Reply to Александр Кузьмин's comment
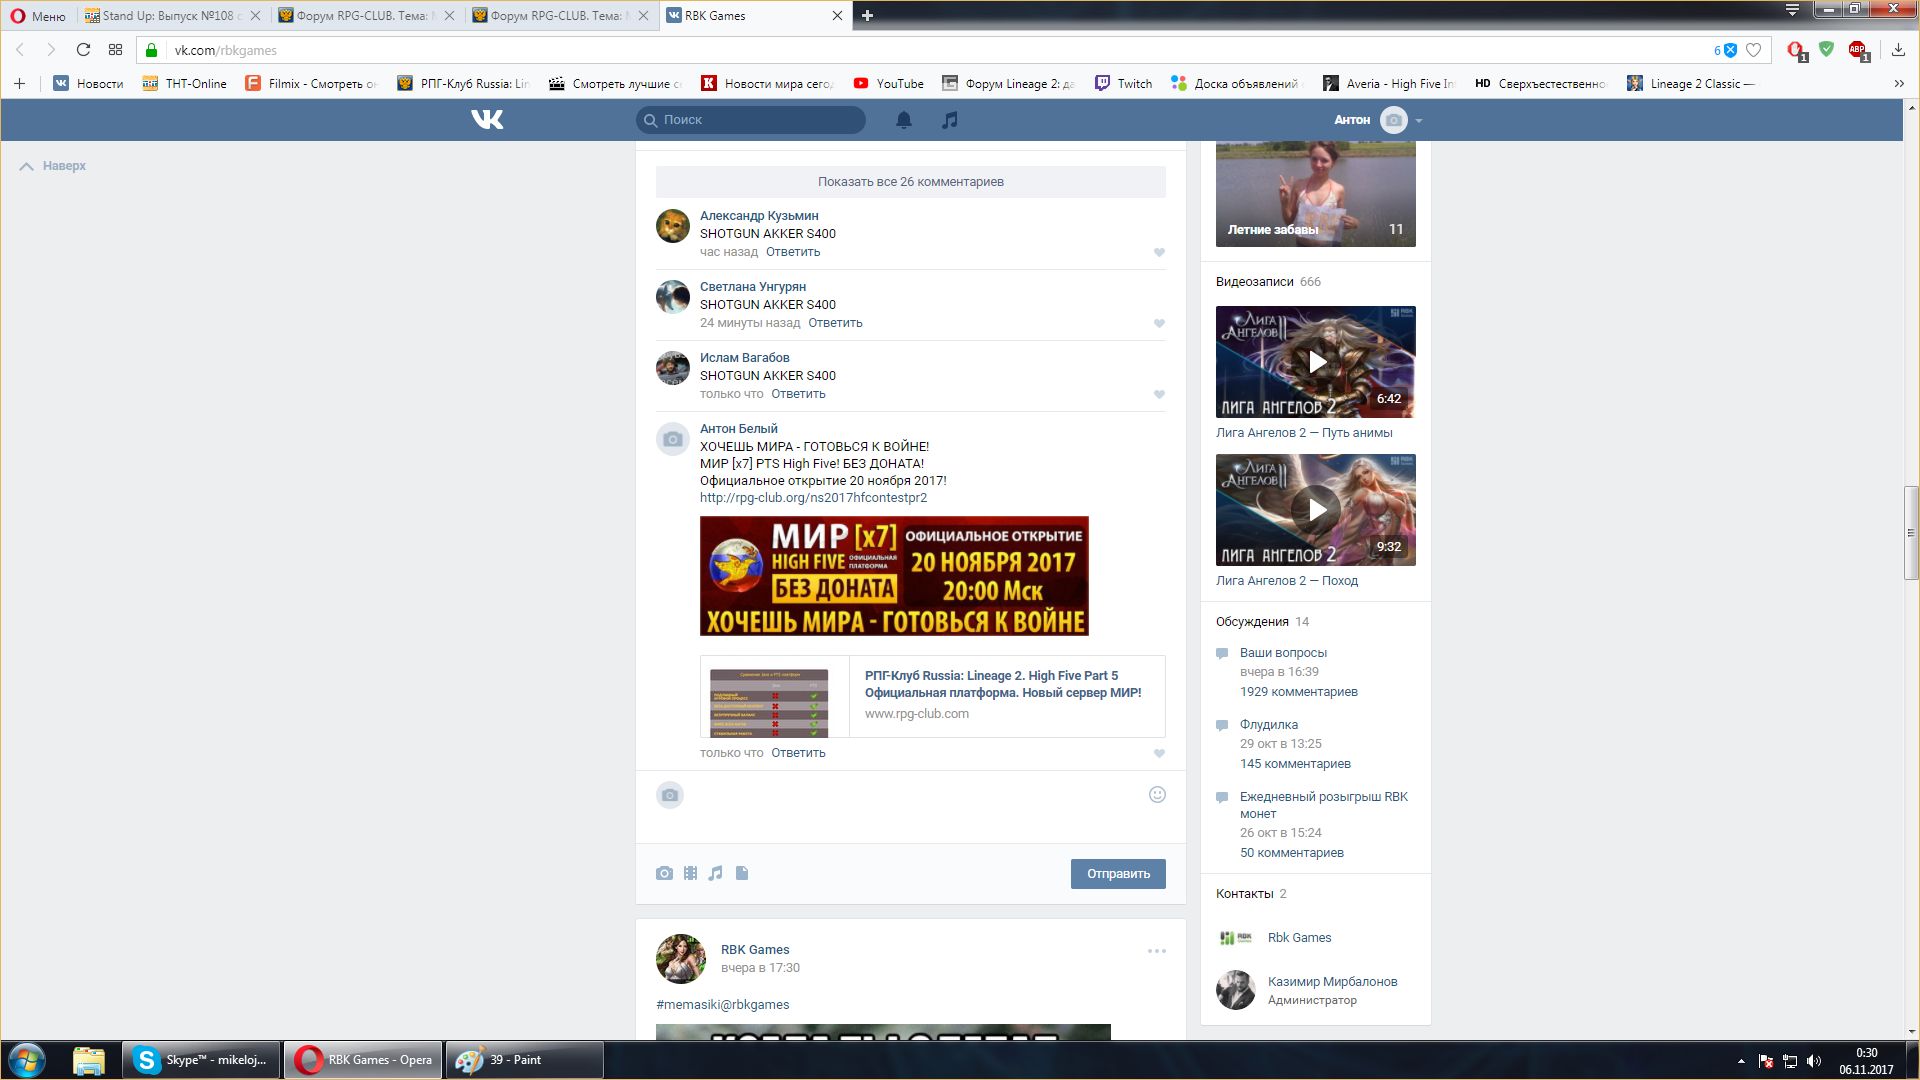This screenshot has width=1920, height=1080. point(793,252)
